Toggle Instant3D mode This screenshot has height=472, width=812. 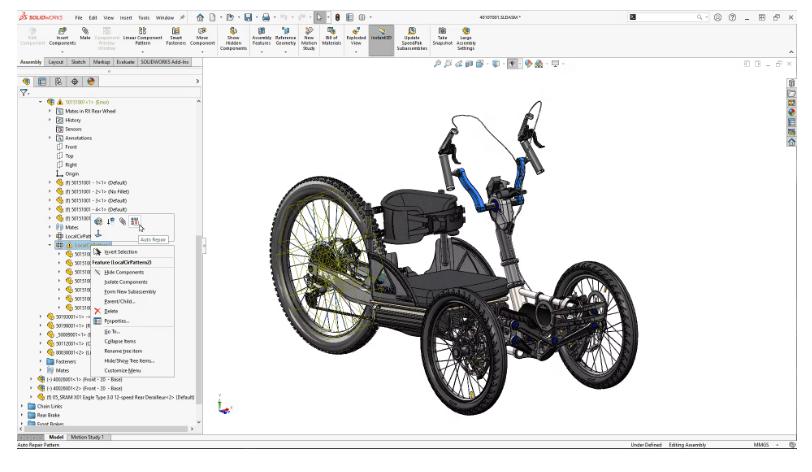tap(380, 37)
